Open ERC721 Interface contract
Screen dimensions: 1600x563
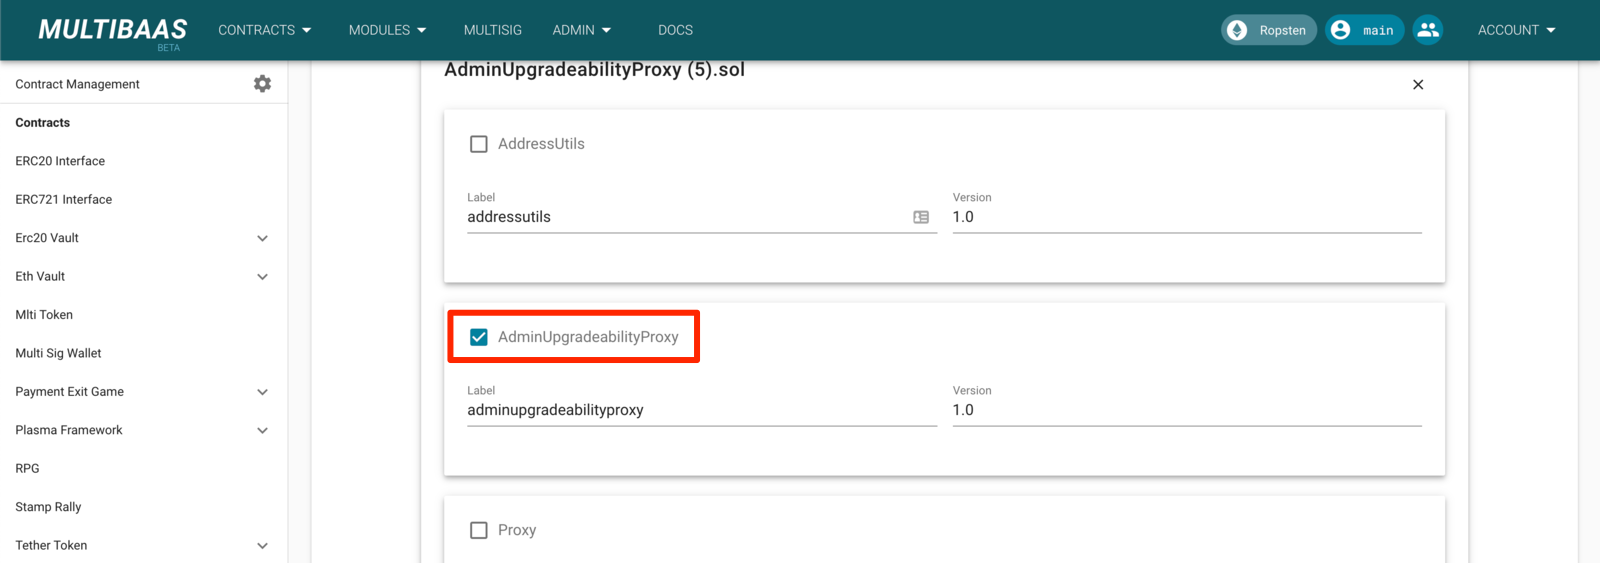click(x=64, y=200)
